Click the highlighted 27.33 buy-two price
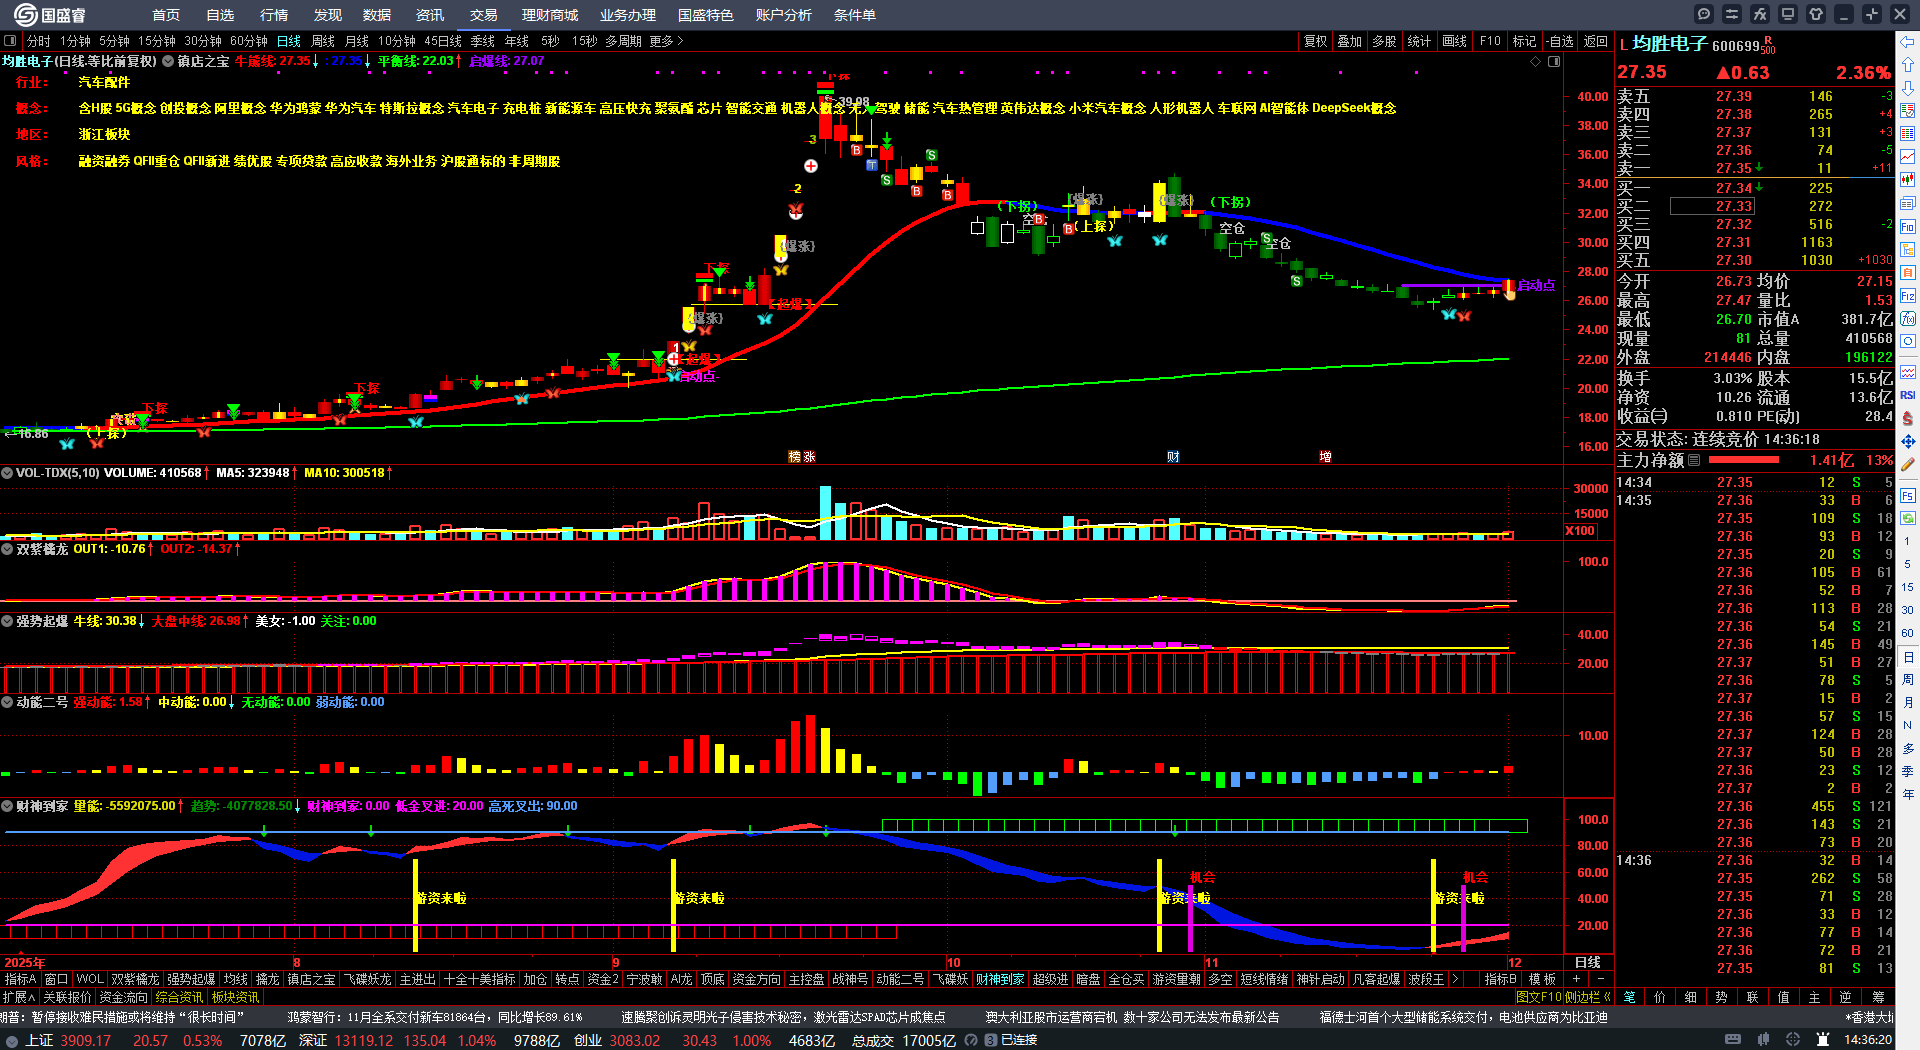Viewport: 1920px width, 1050px height. click(1712, 206)
